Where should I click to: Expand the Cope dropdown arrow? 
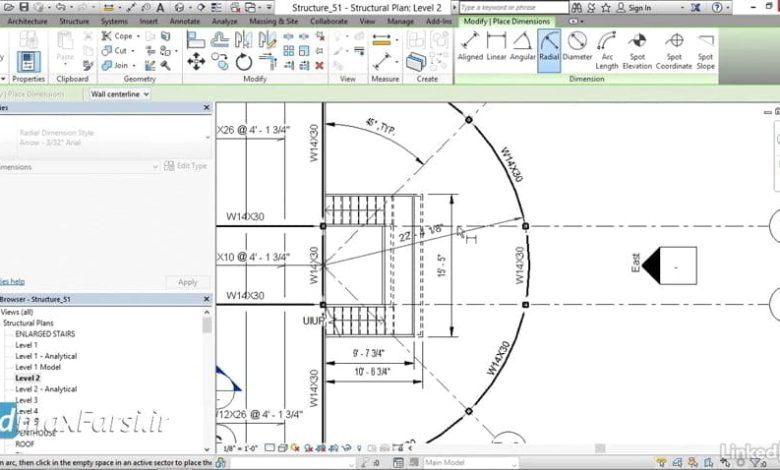138,36
